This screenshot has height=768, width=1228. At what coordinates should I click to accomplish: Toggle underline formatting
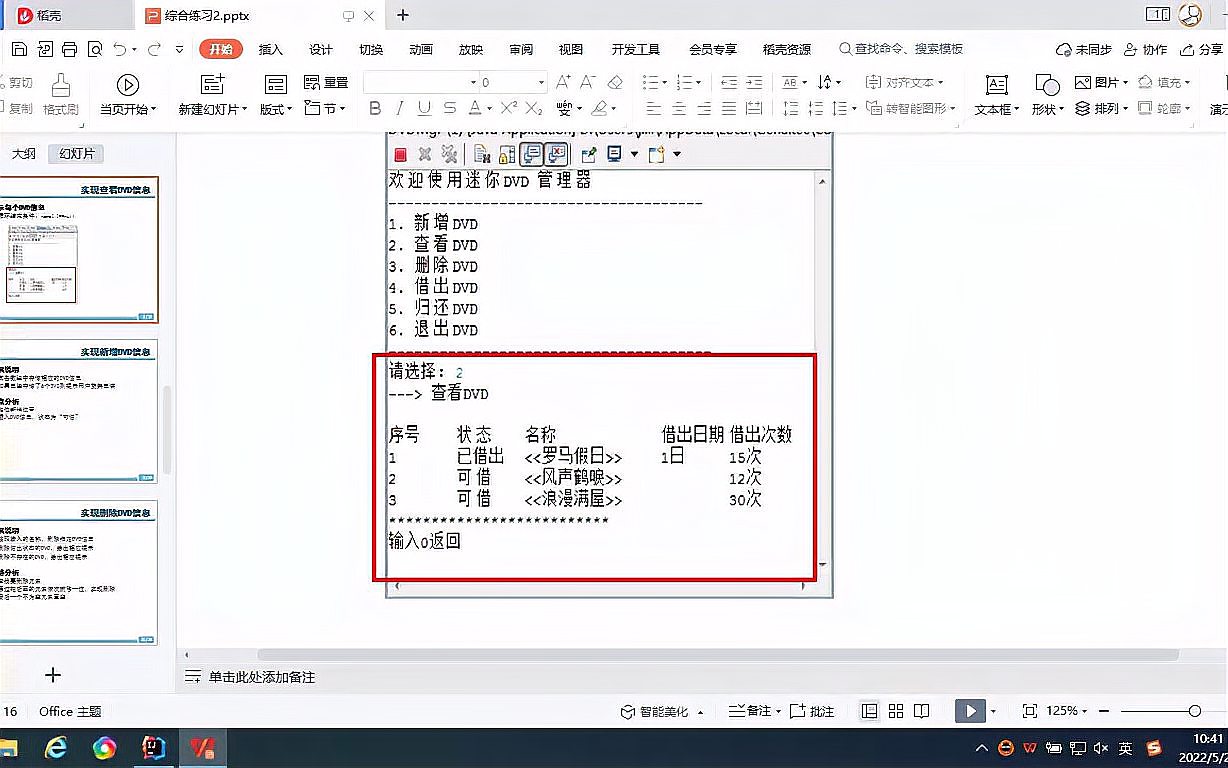tap(423, 108)
